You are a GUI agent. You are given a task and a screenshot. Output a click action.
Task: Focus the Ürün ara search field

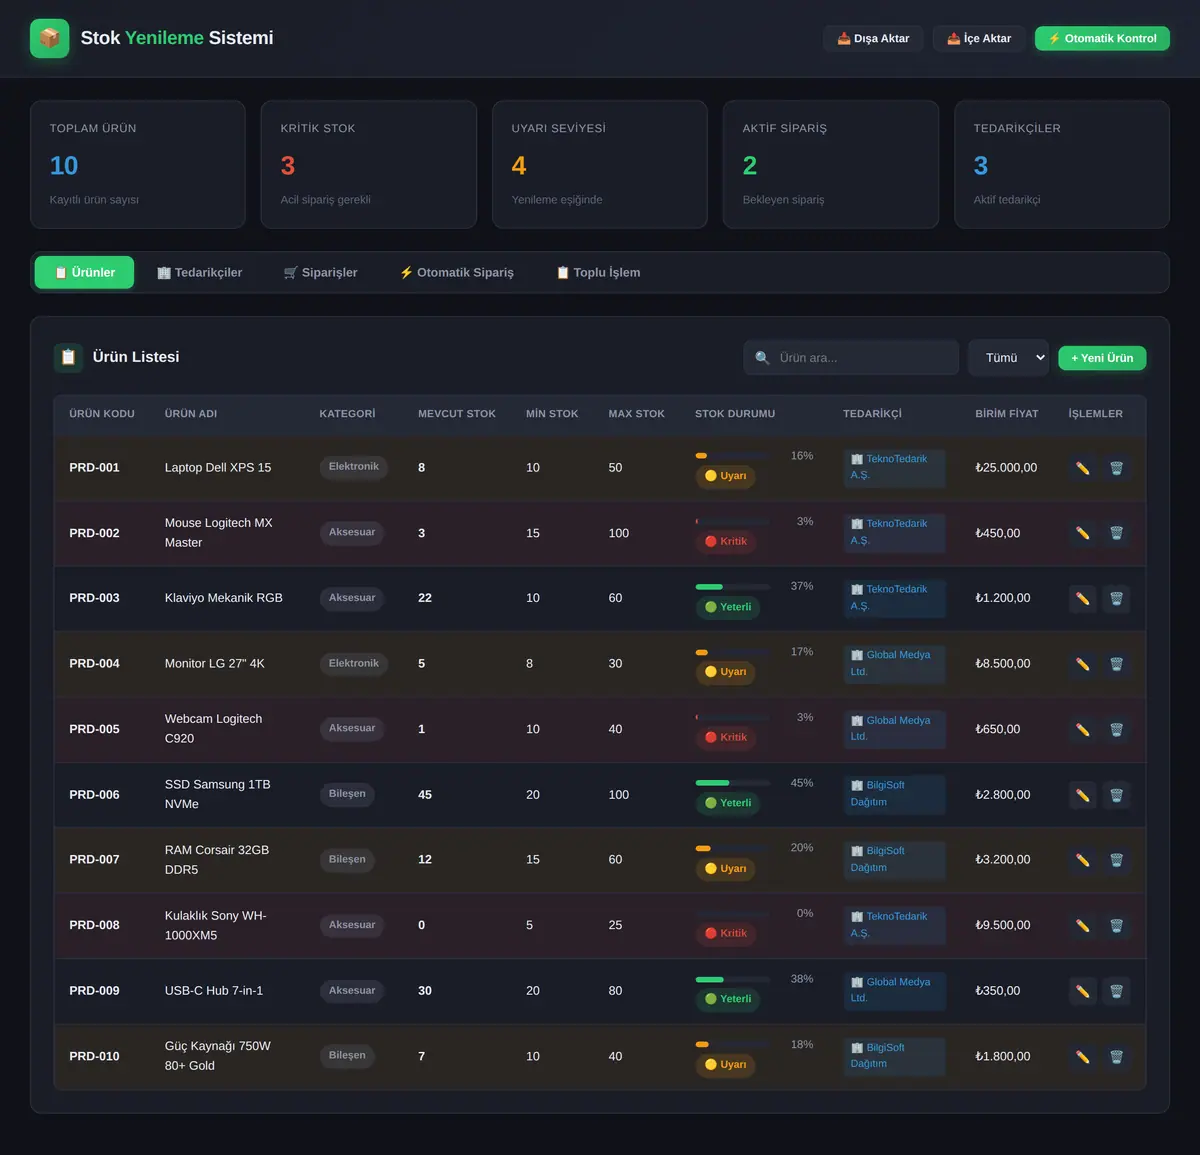[851, 358]
